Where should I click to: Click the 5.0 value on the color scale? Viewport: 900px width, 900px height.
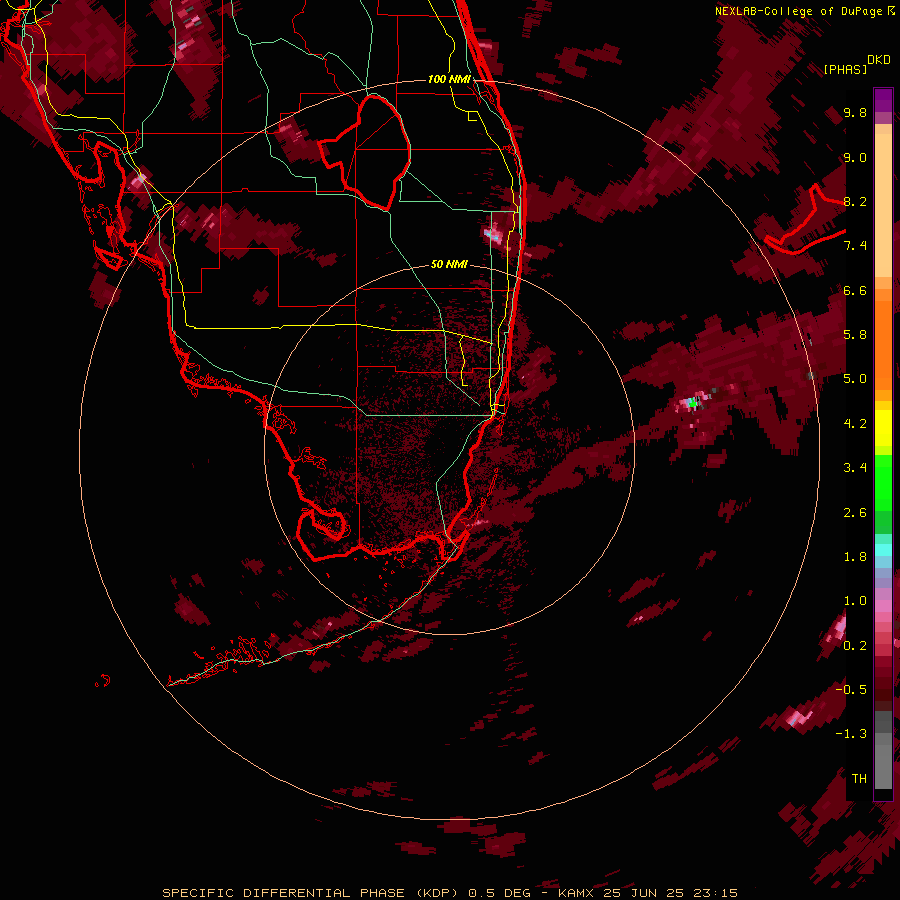point(855,379)
